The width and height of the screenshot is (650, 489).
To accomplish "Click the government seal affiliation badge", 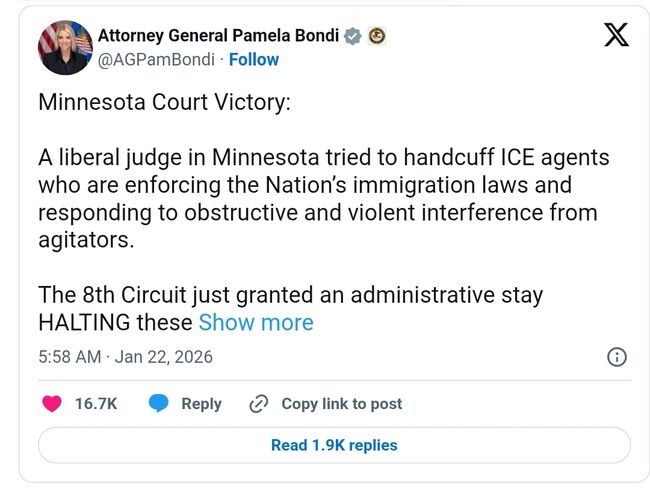I will [377, 36].
